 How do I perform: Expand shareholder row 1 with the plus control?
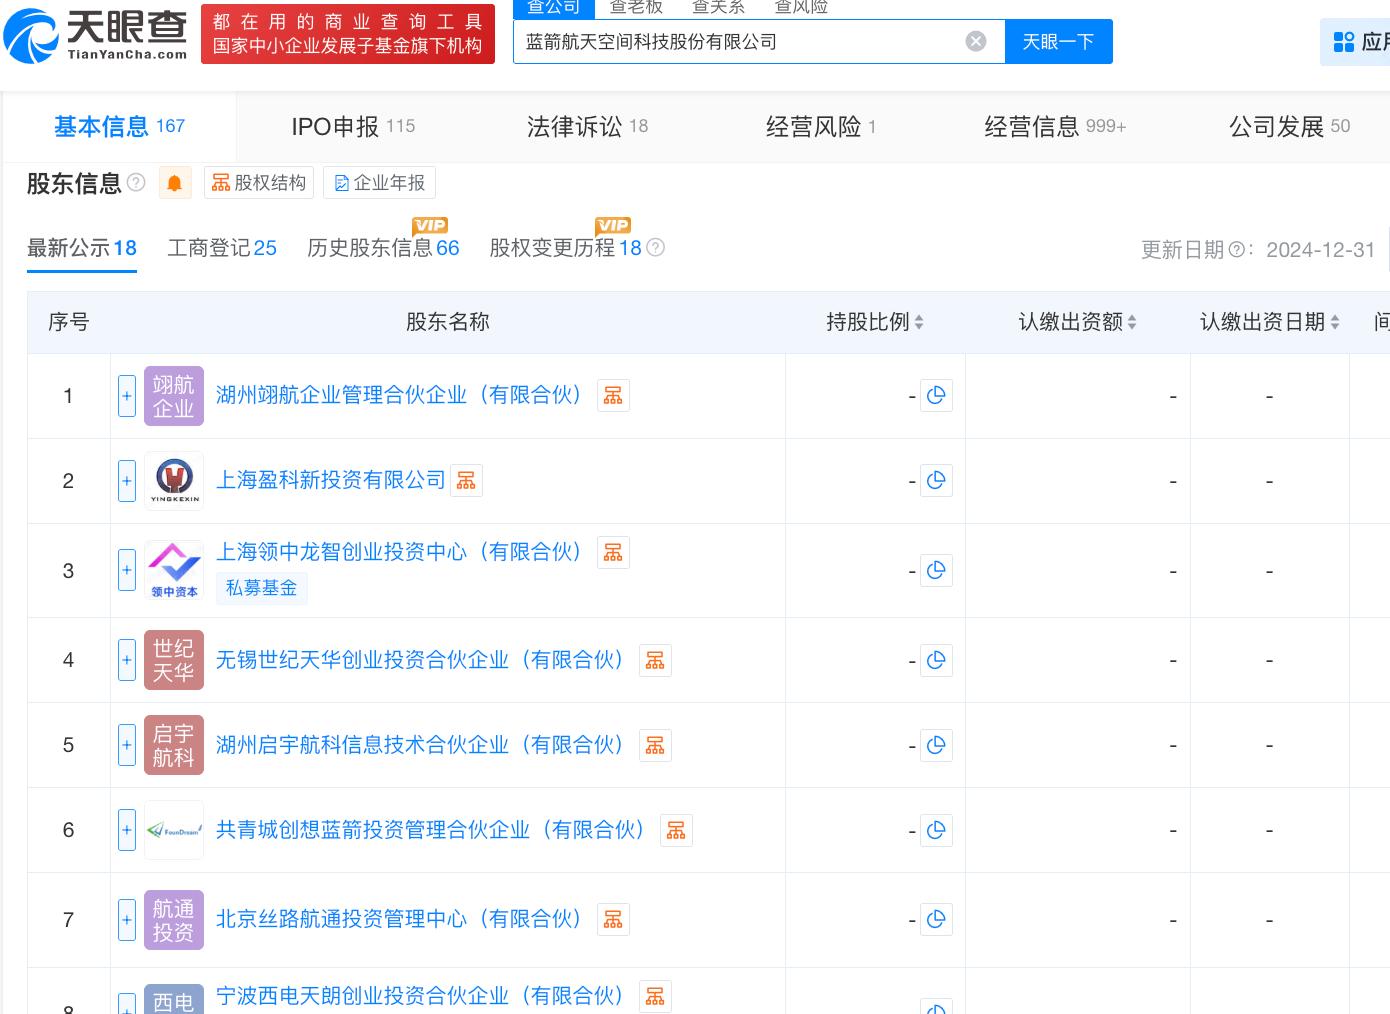point(127,395)
